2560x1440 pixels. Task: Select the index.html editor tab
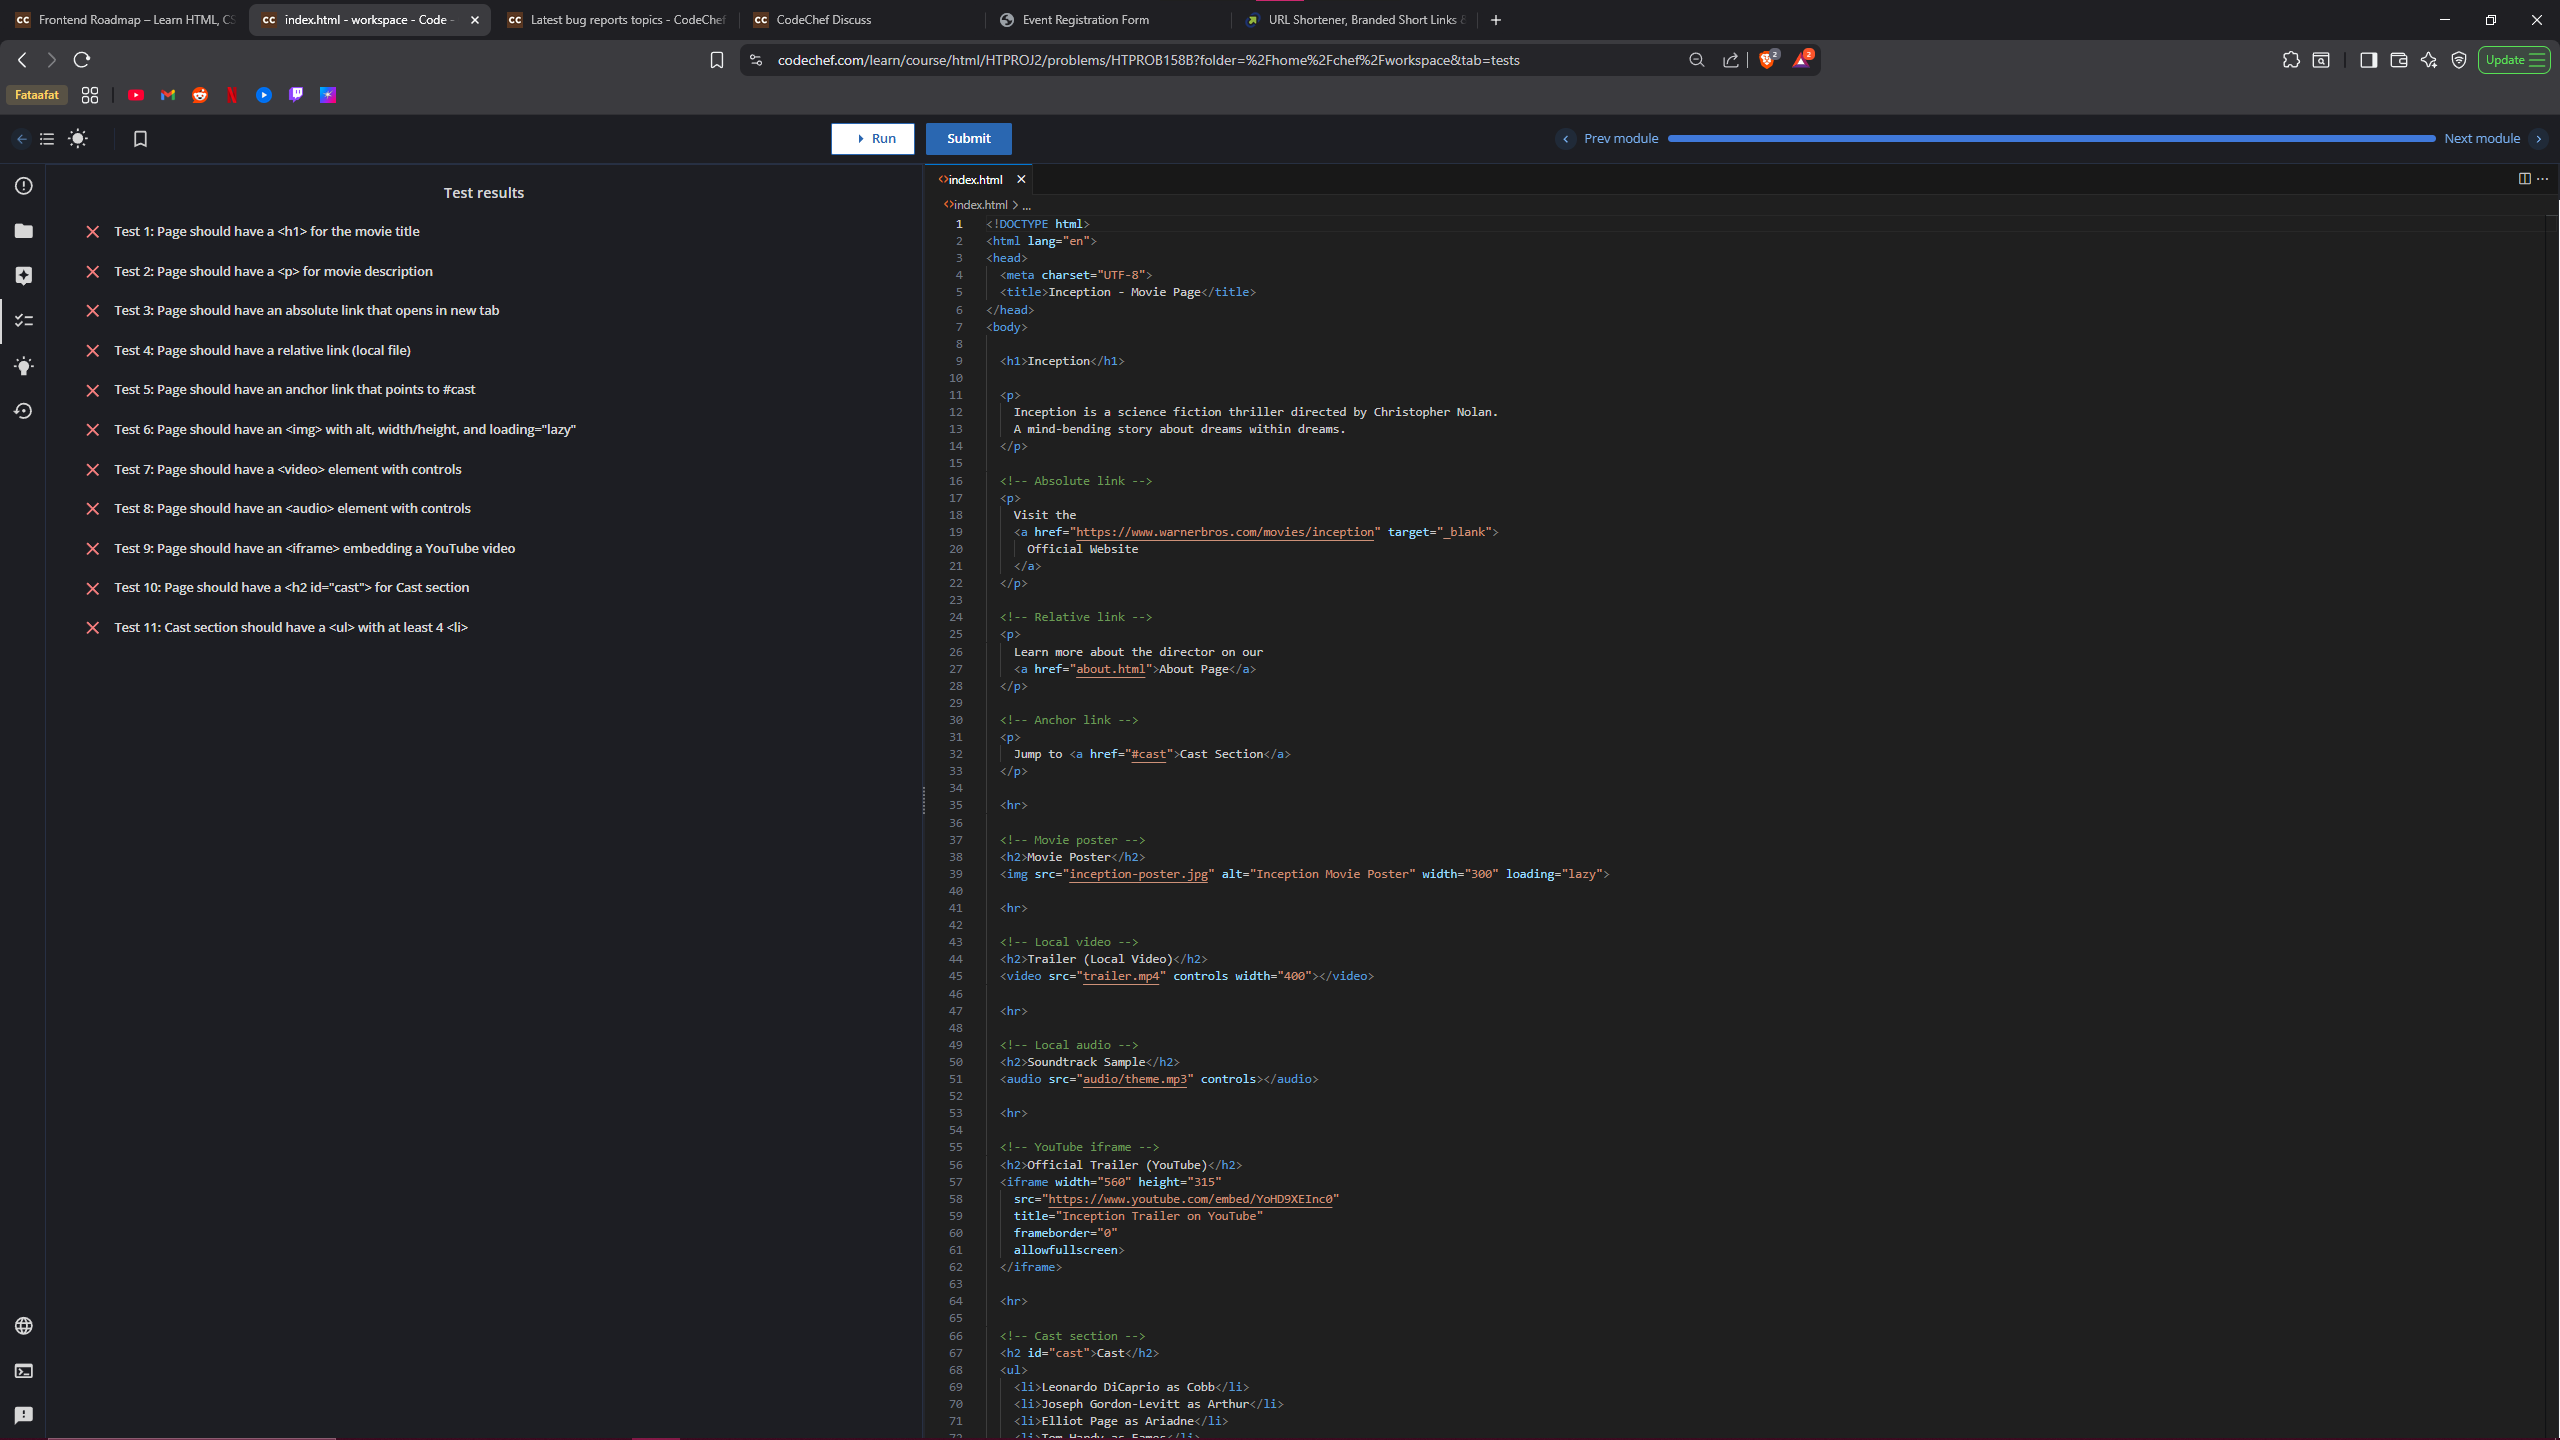[975, 180]
